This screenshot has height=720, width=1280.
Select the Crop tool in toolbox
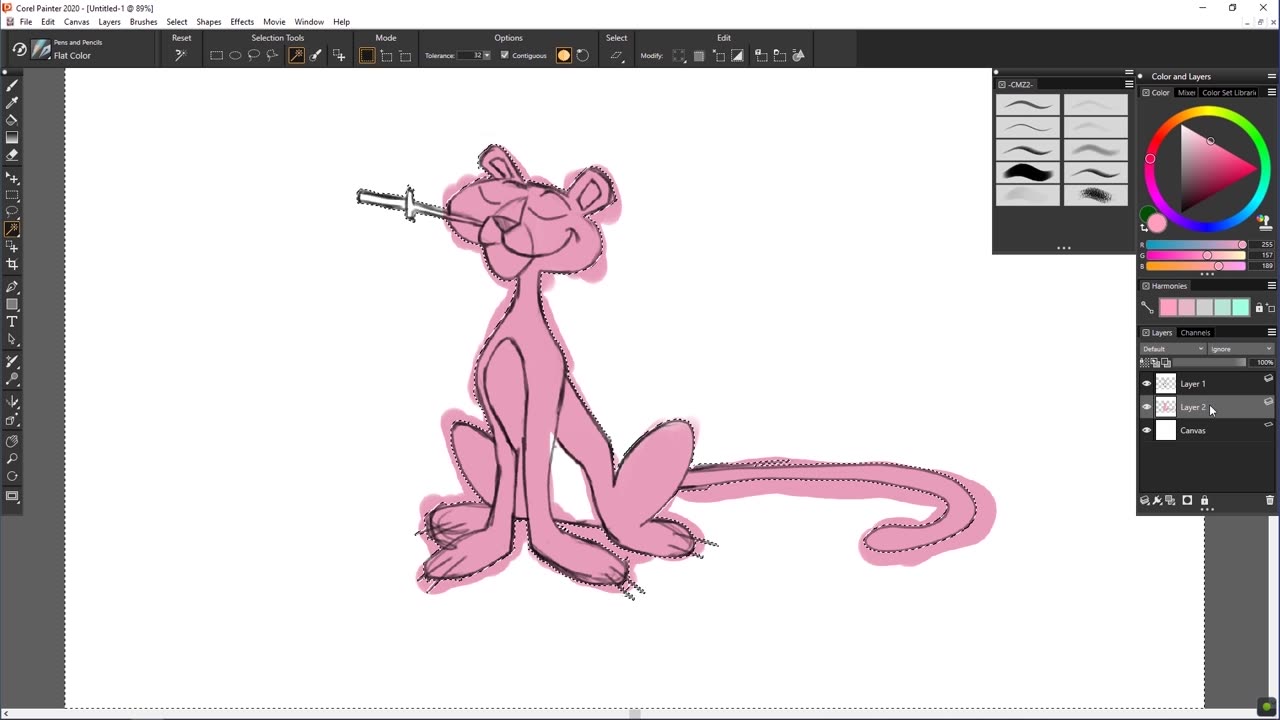12,264
